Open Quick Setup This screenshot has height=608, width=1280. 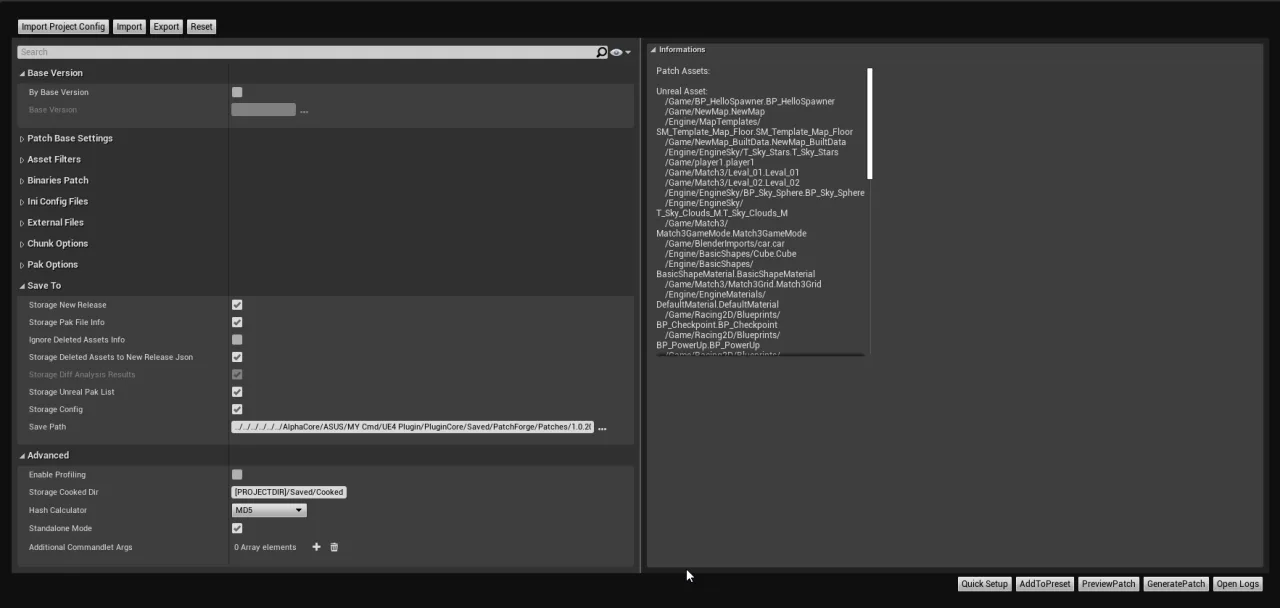point(984,584)
